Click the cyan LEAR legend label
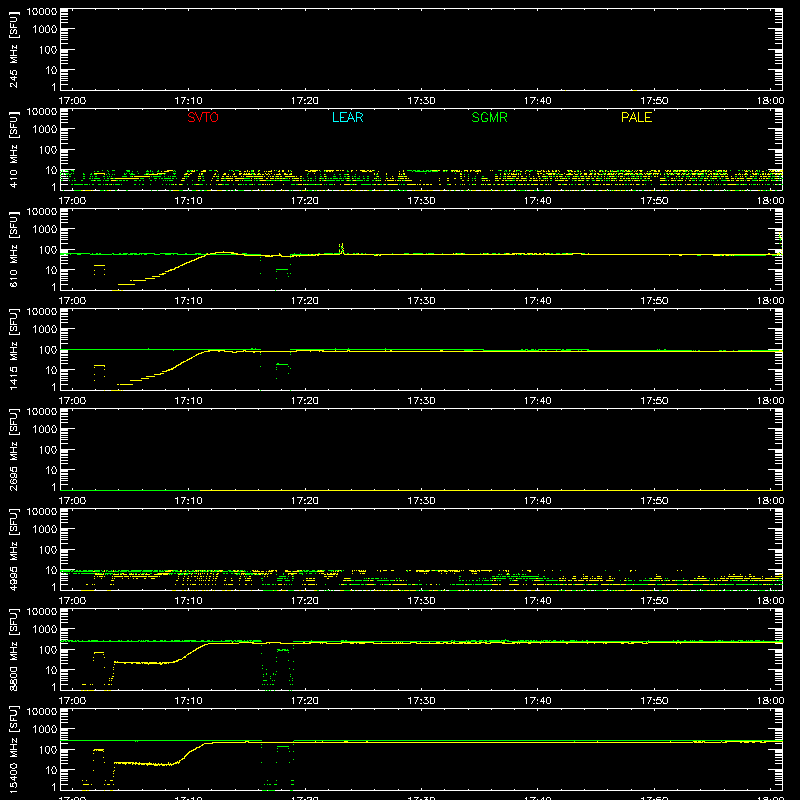 (x=347, y=117)
